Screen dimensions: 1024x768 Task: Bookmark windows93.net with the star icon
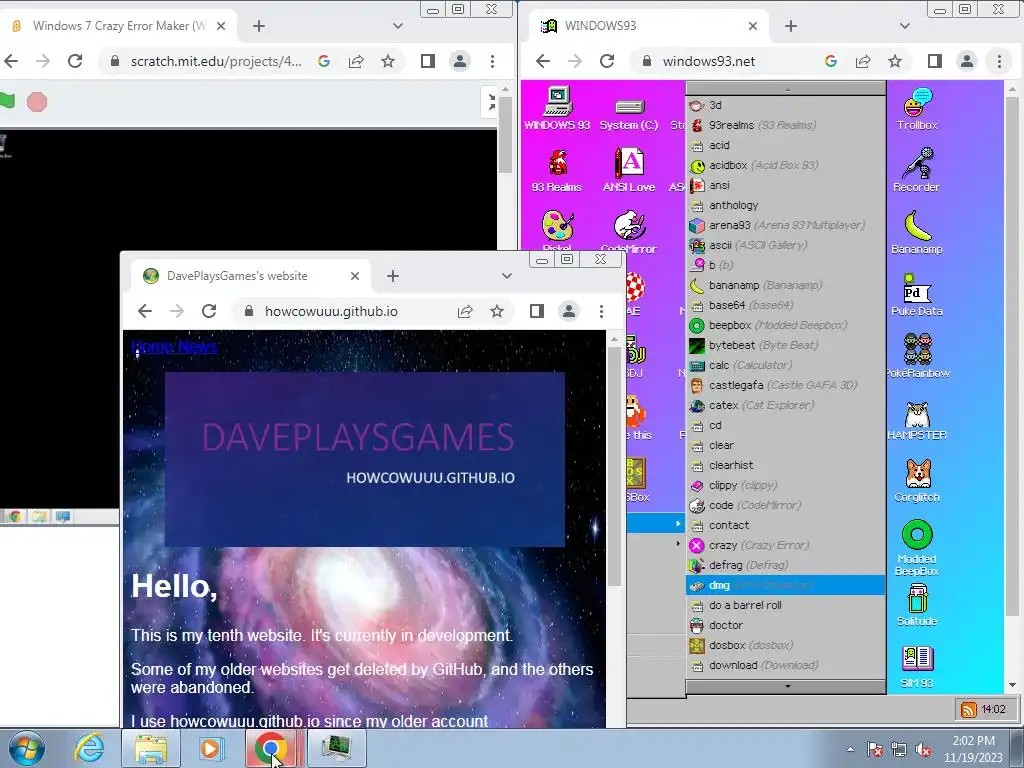click(x=895, y=61)
